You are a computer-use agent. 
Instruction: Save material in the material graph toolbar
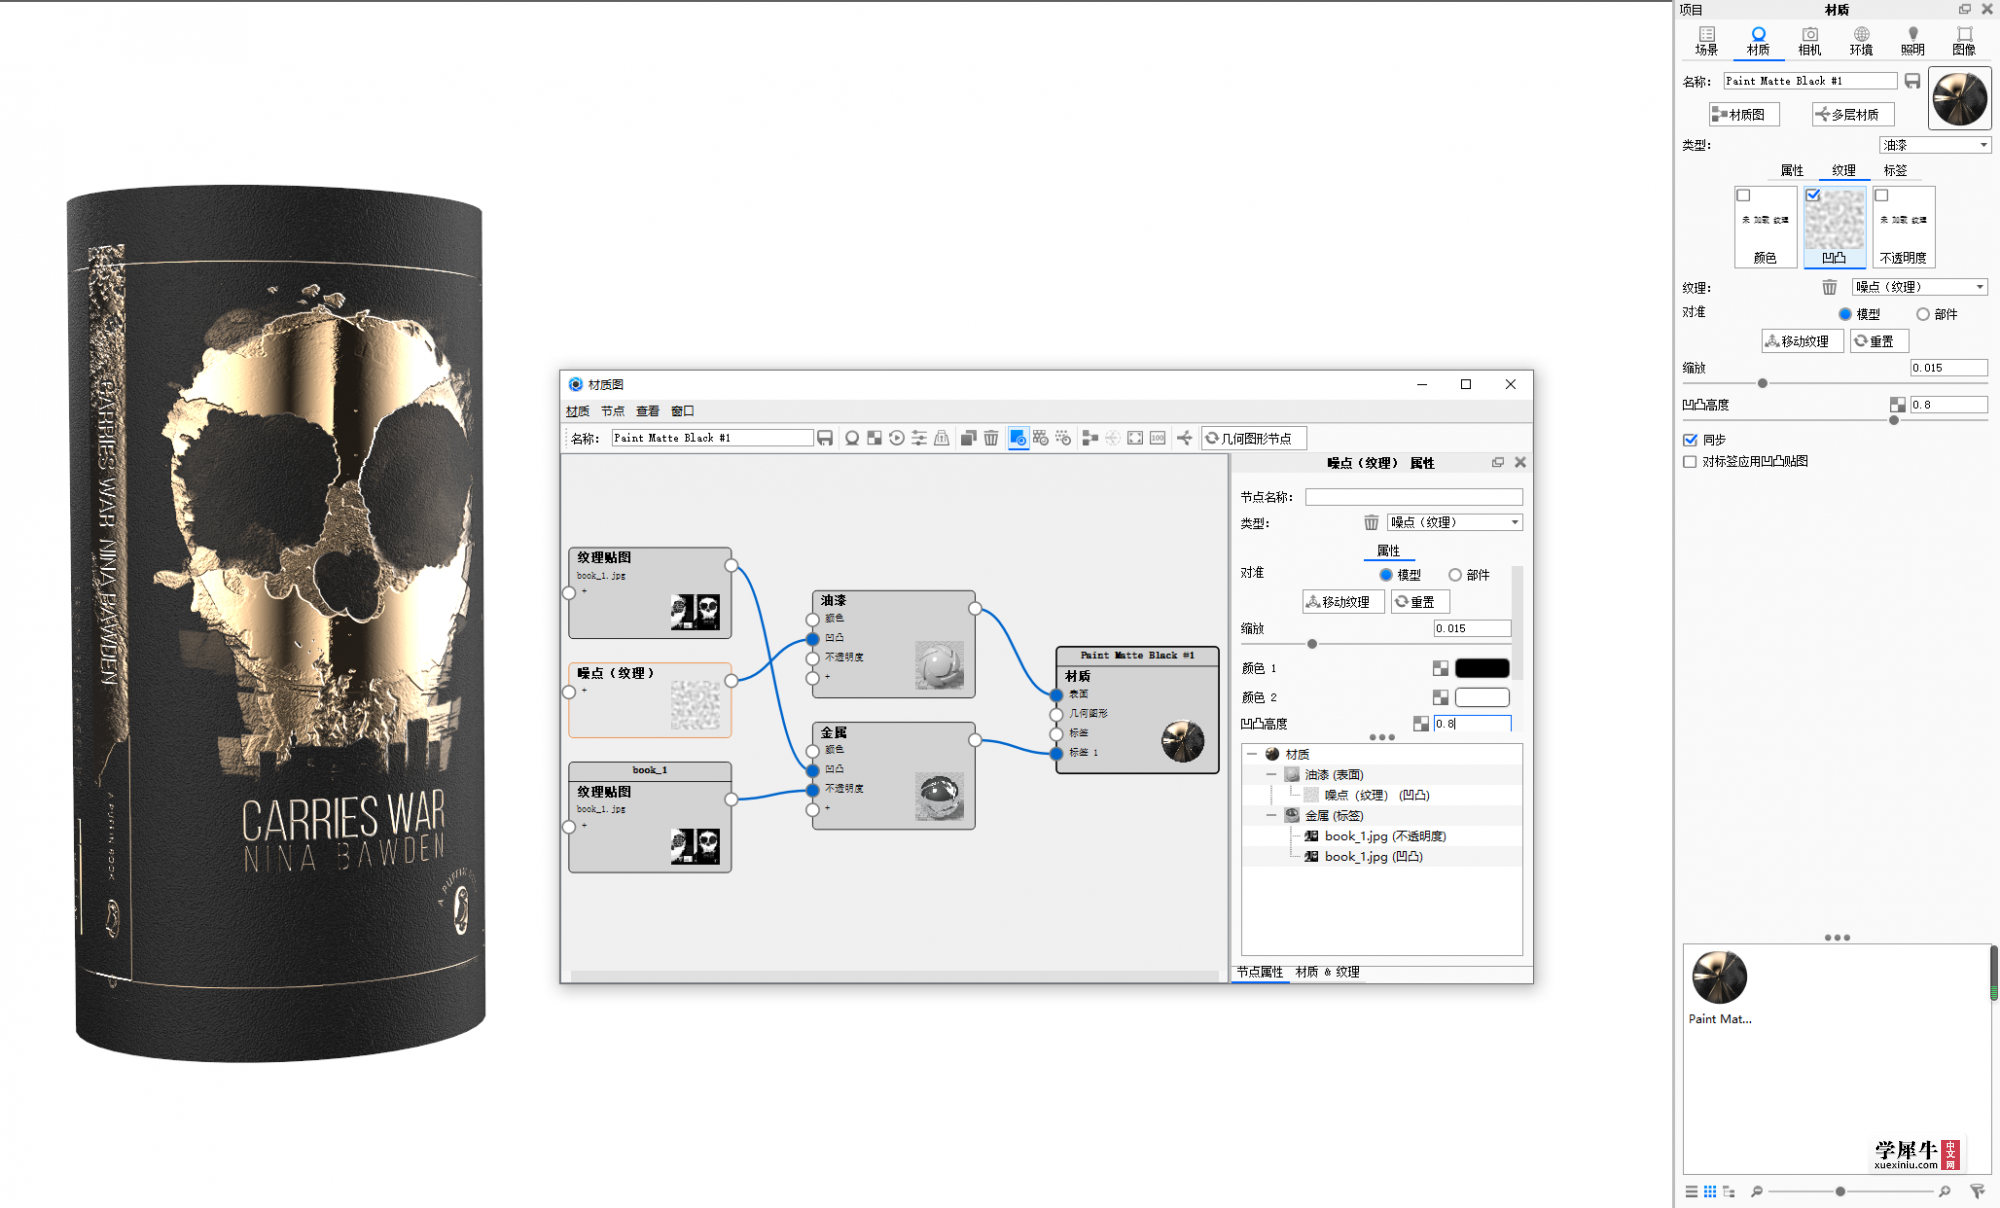[x=825, y=438]
